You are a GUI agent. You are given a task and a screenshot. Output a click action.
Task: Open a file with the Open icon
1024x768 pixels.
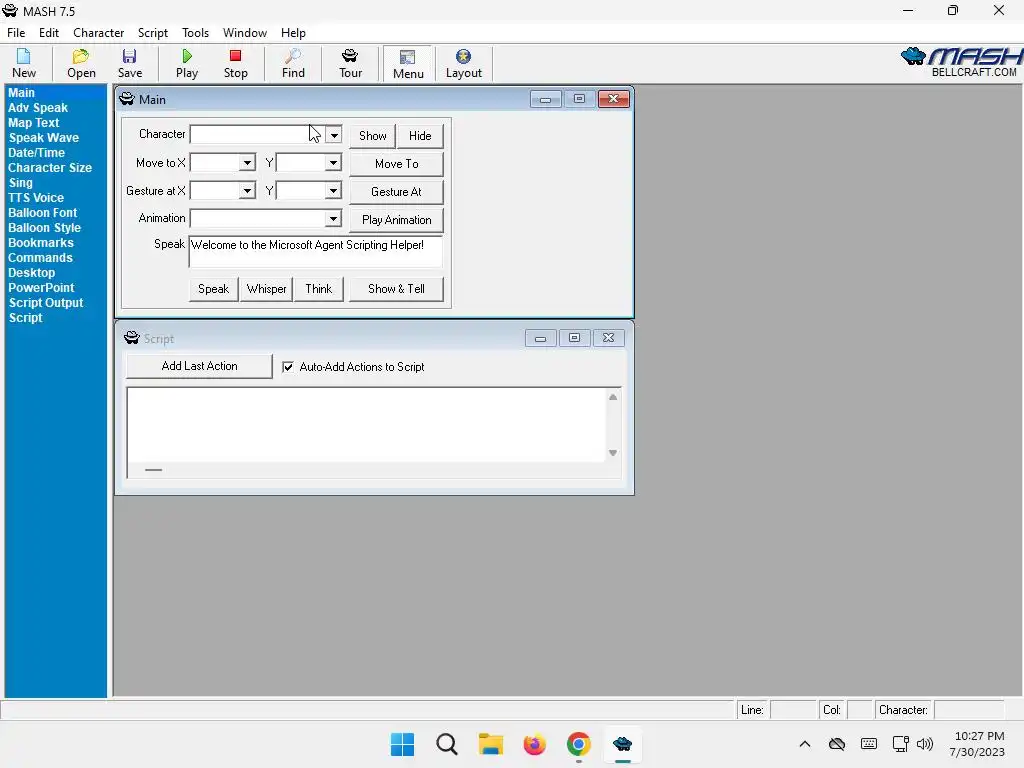(x=81, y=63)
